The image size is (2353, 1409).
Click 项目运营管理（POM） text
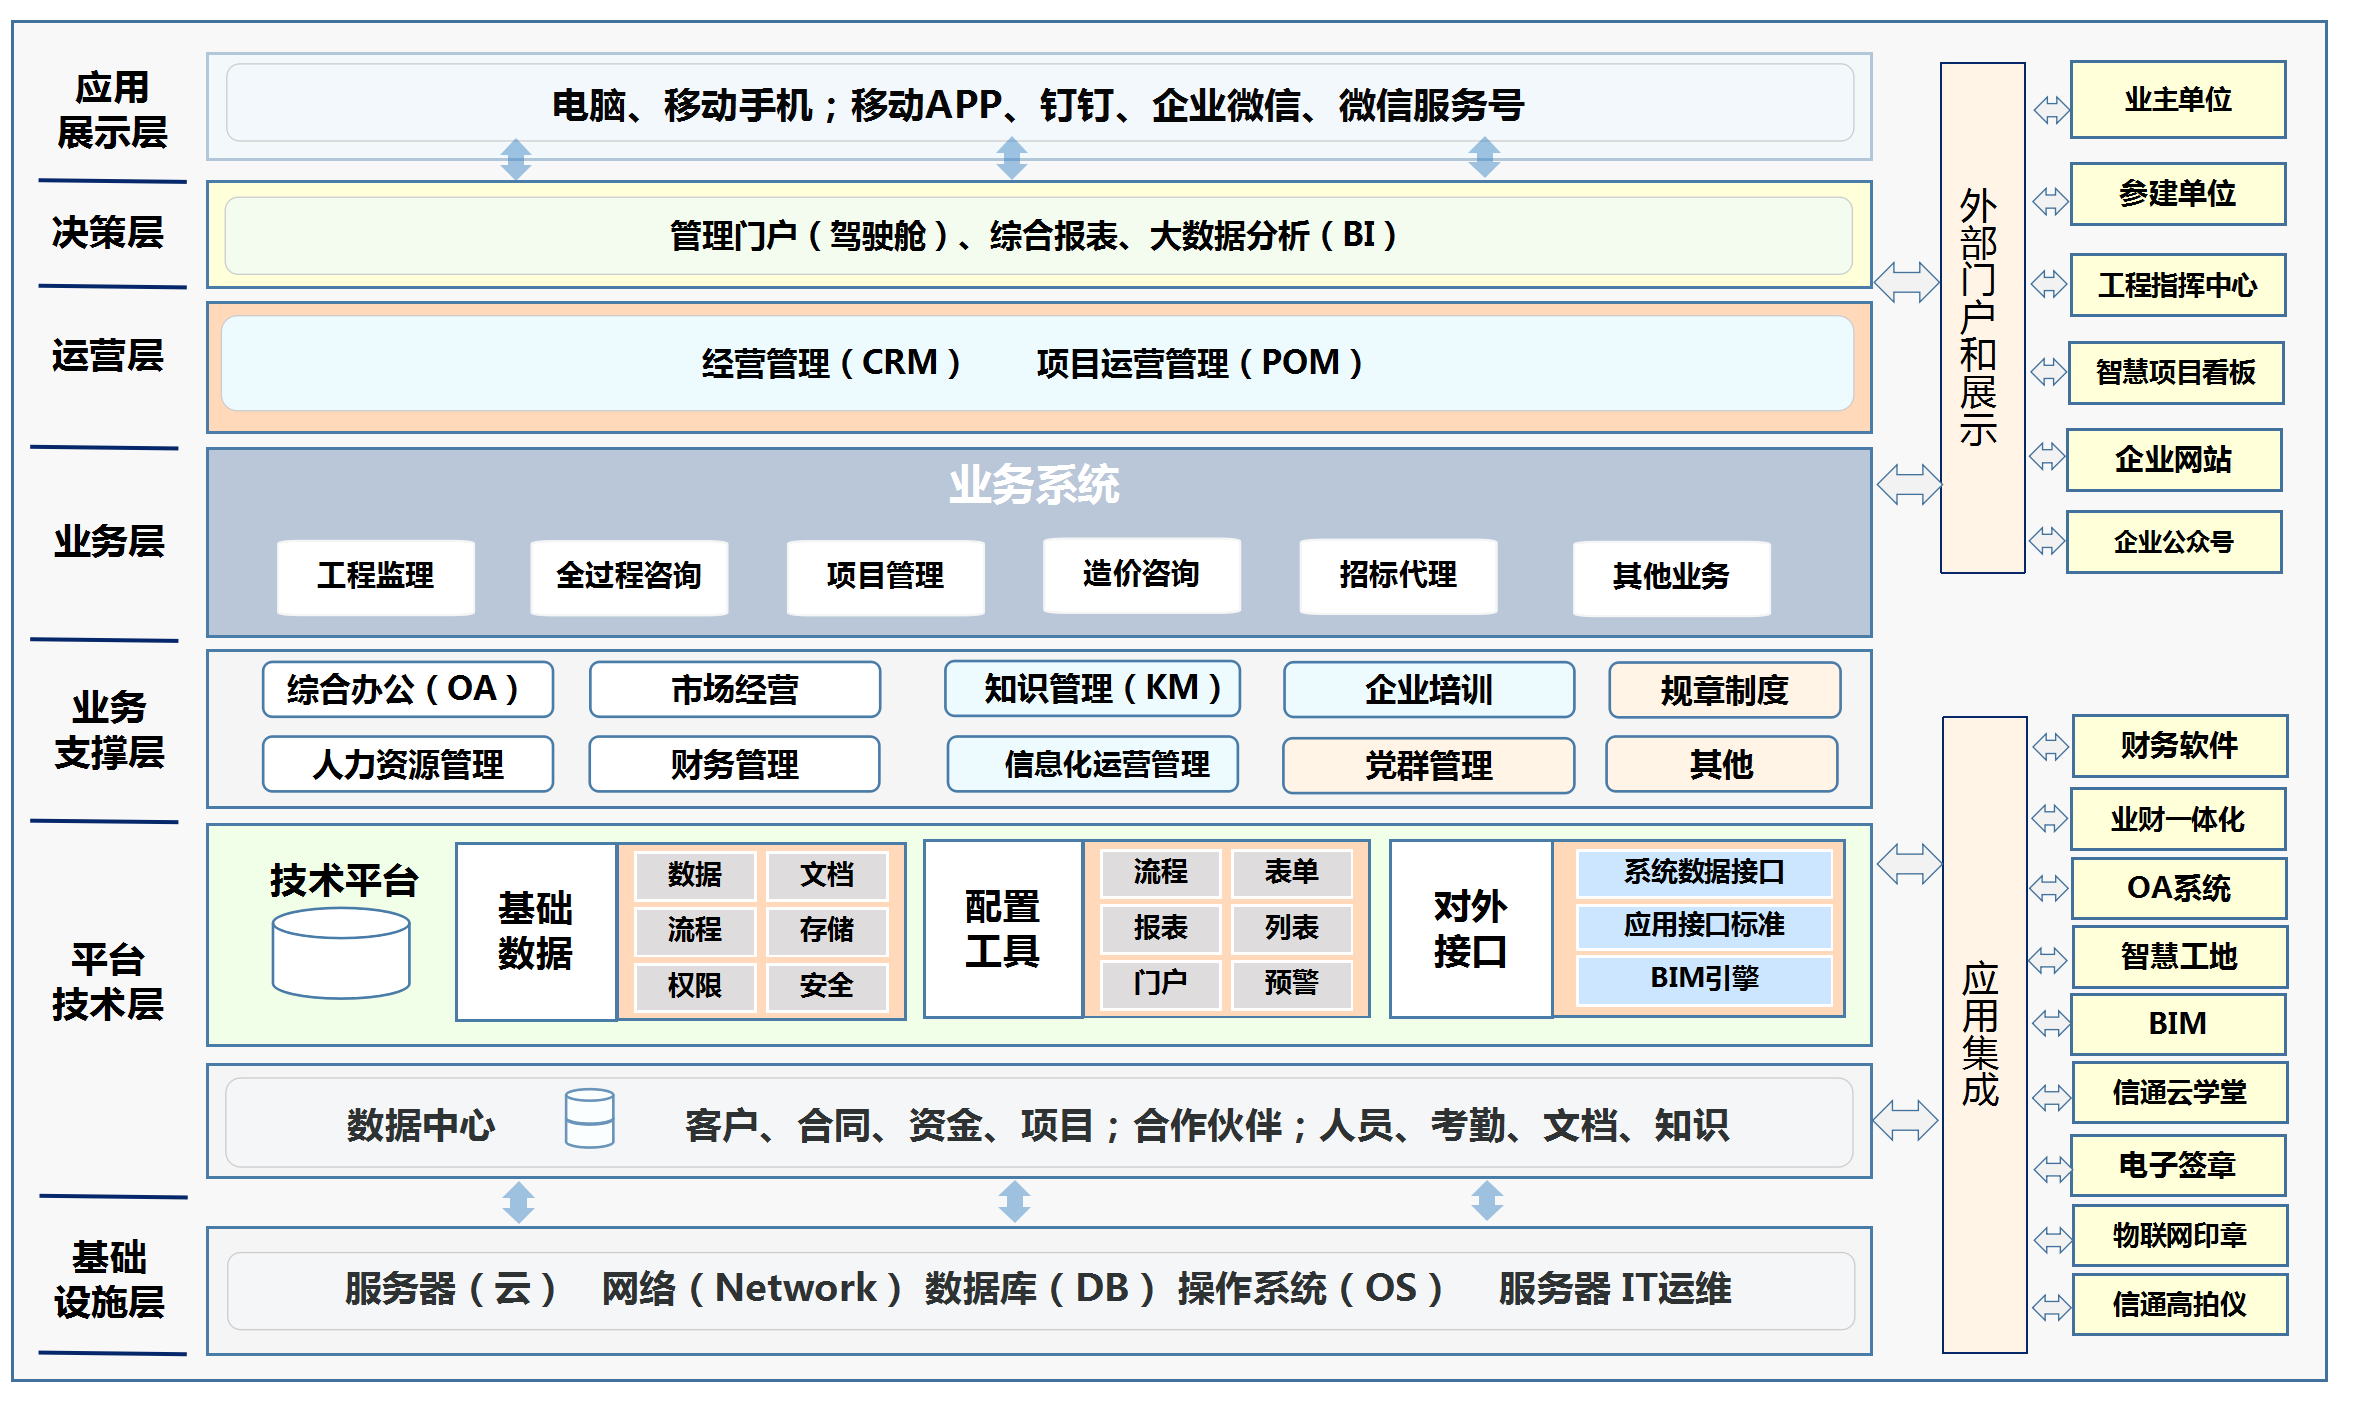(x=1200, y=363)
